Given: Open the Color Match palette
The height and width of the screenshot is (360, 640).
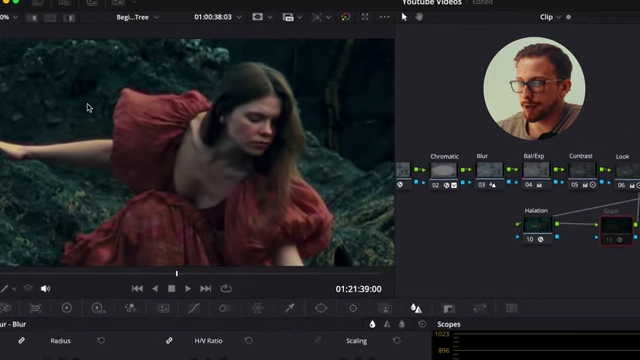Looking at the screenshot, I should [x=35, y=308].
